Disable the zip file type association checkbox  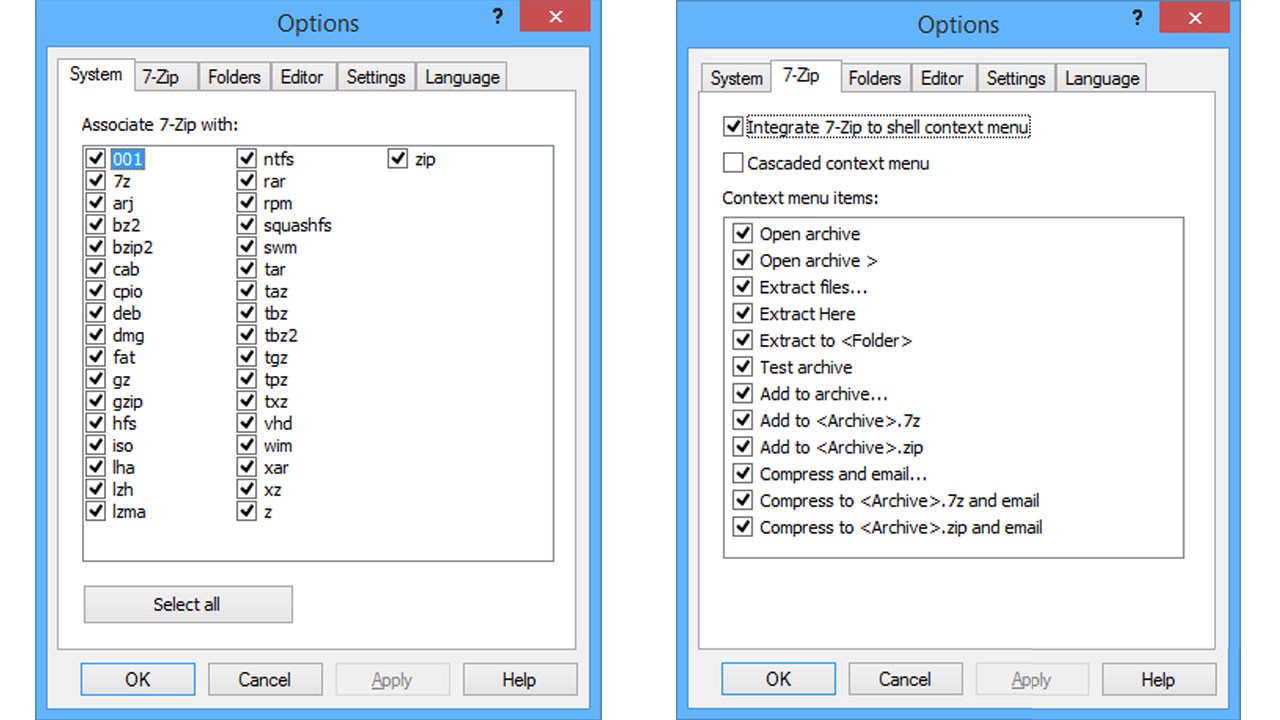point(398,159)
